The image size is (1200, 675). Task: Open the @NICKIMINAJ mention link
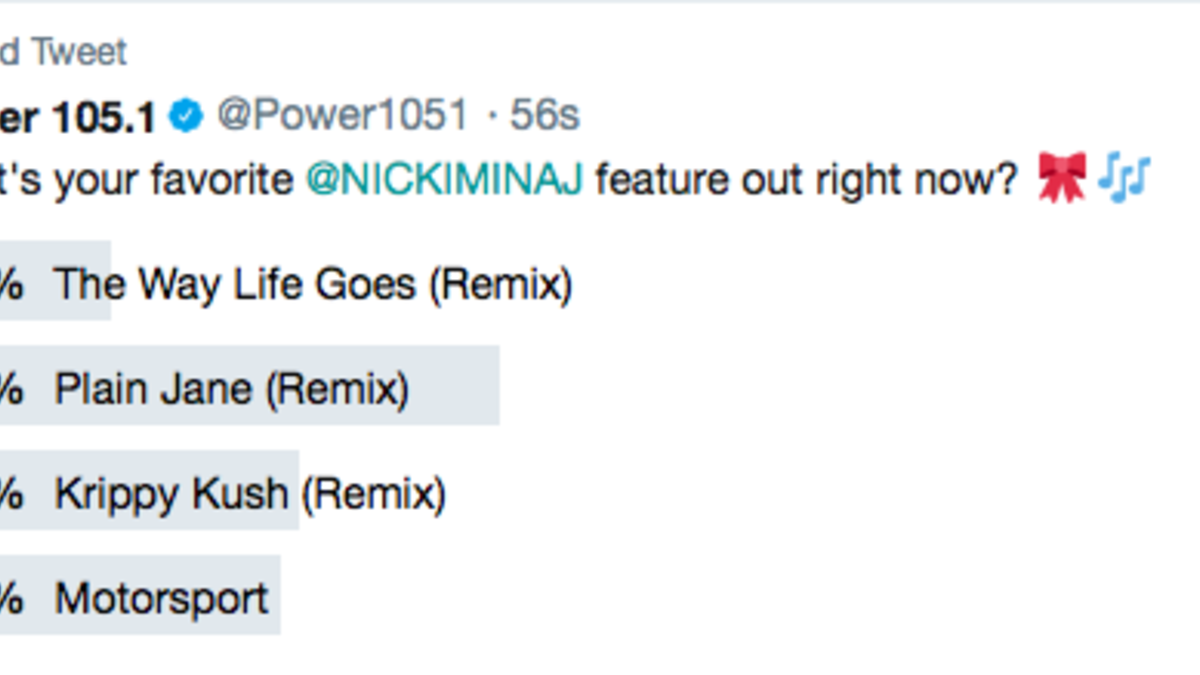click(444, 181)
